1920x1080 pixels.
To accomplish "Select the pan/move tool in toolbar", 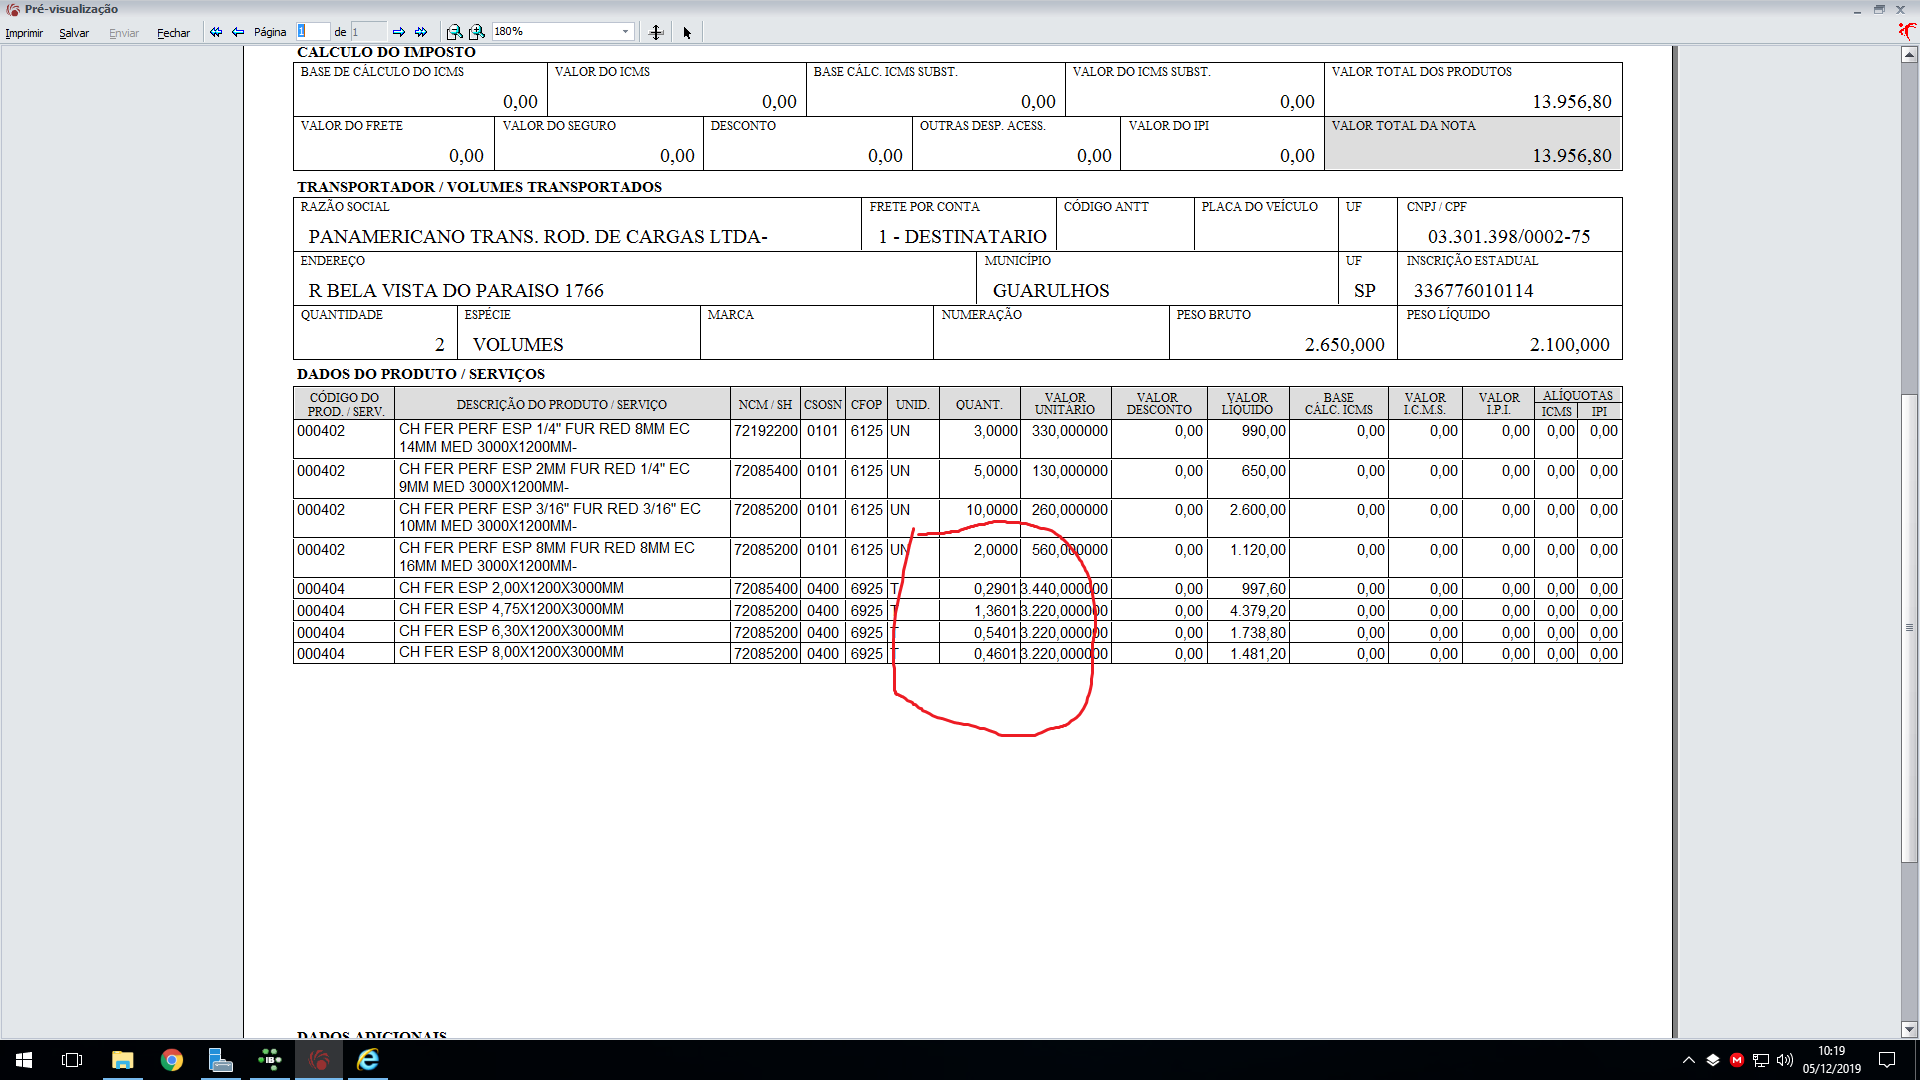I will [656, 32].
